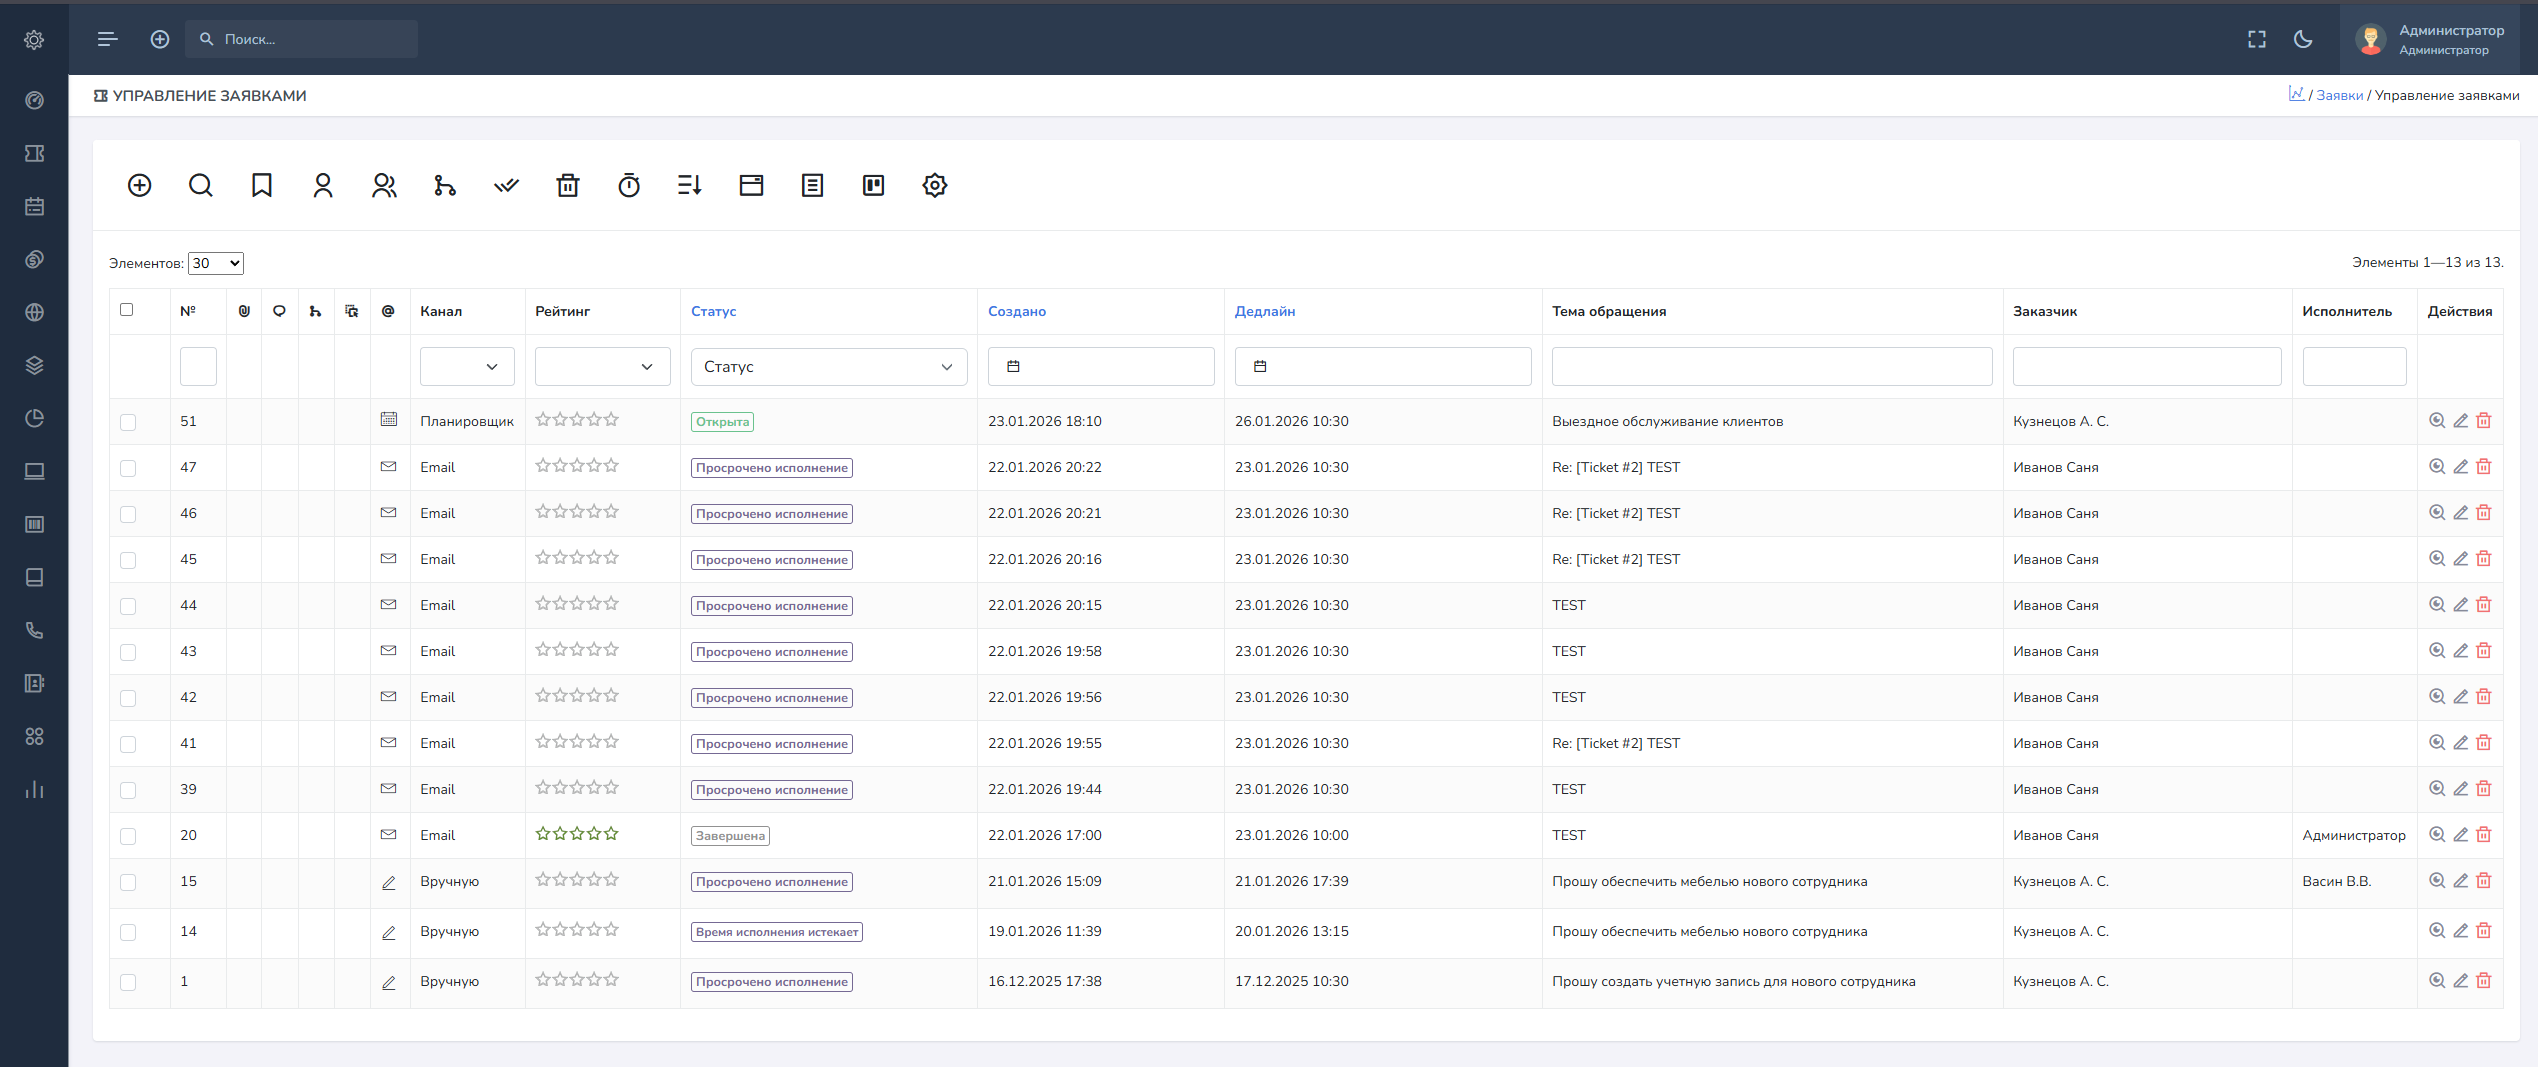Open the elements per page dropdown
This screenshot has height=1067, width=2538.
(x=216, y=263)
